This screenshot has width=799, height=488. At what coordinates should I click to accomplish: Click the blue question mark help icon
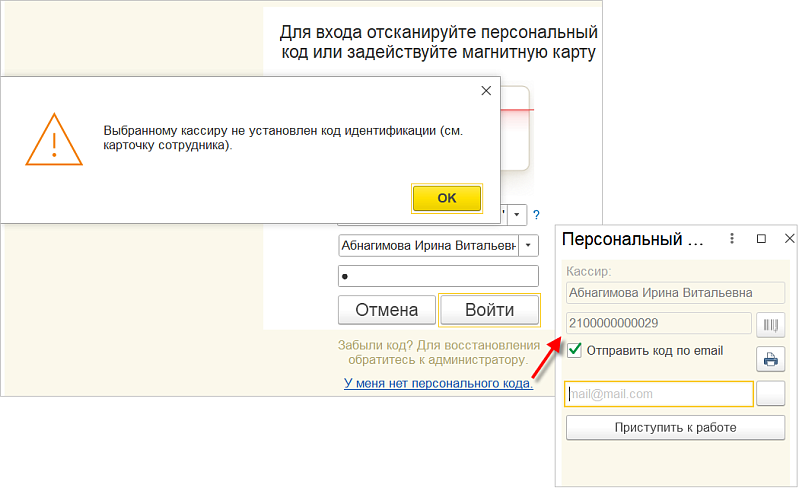click(x=536, y=215)
